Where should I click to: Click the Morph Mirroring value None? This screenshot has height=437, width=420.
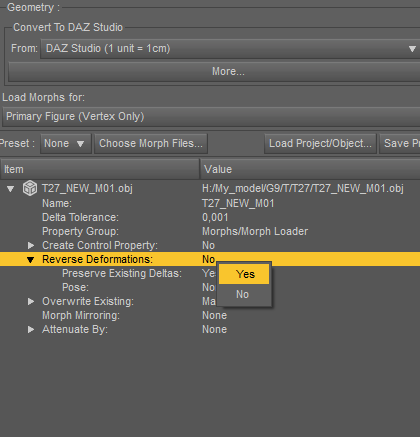coord(214,316)
